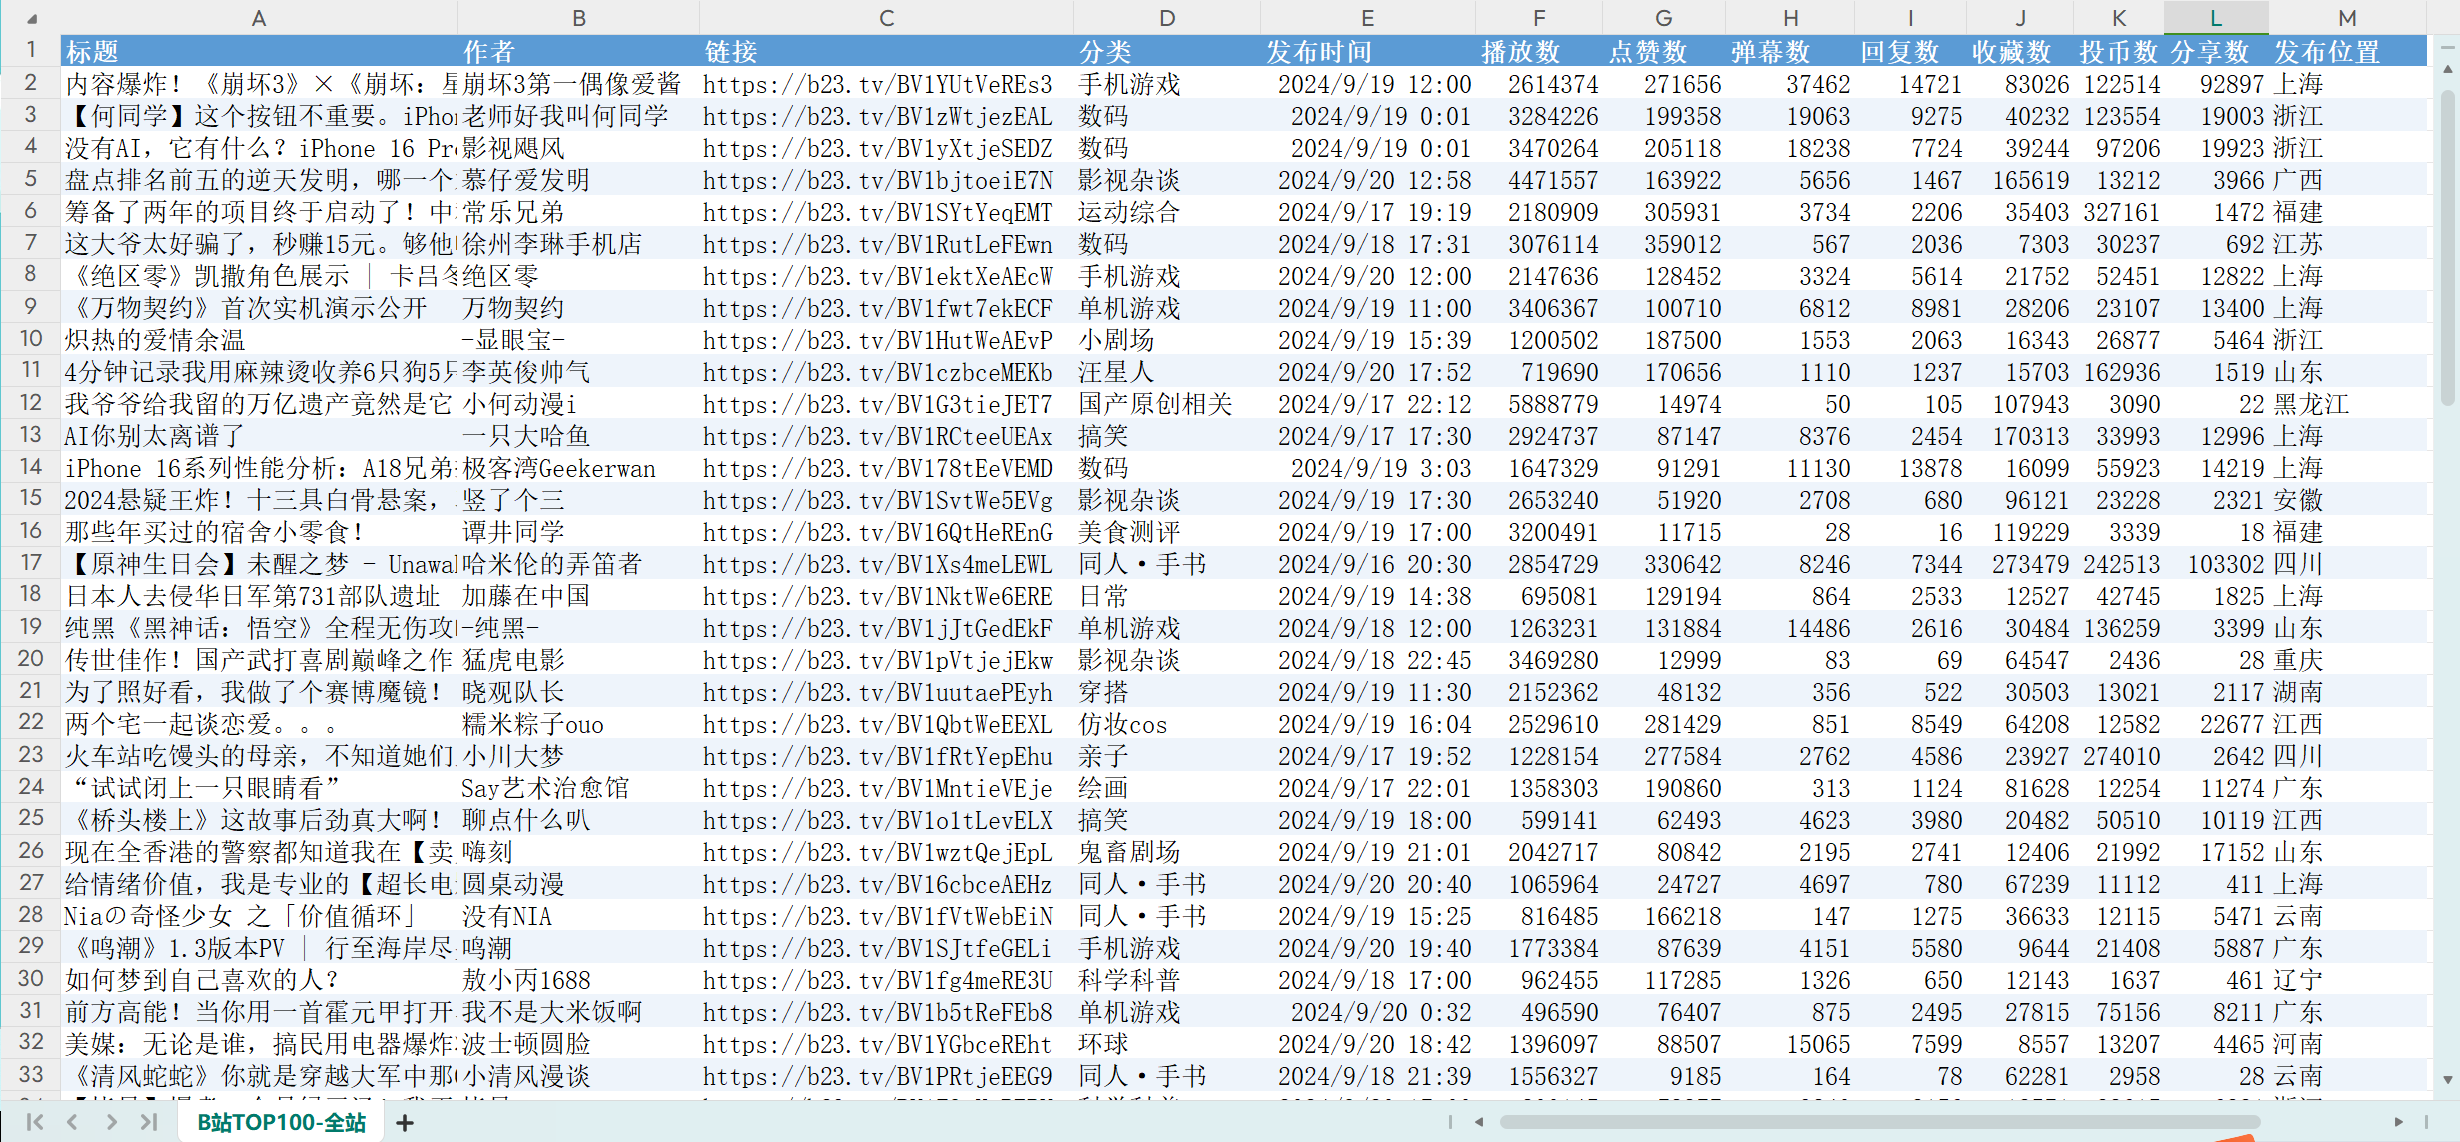Go to the next sheet arrow
Image resolution: width=2460 pixels, height=1142 pixels.
tap(111, 1122)
